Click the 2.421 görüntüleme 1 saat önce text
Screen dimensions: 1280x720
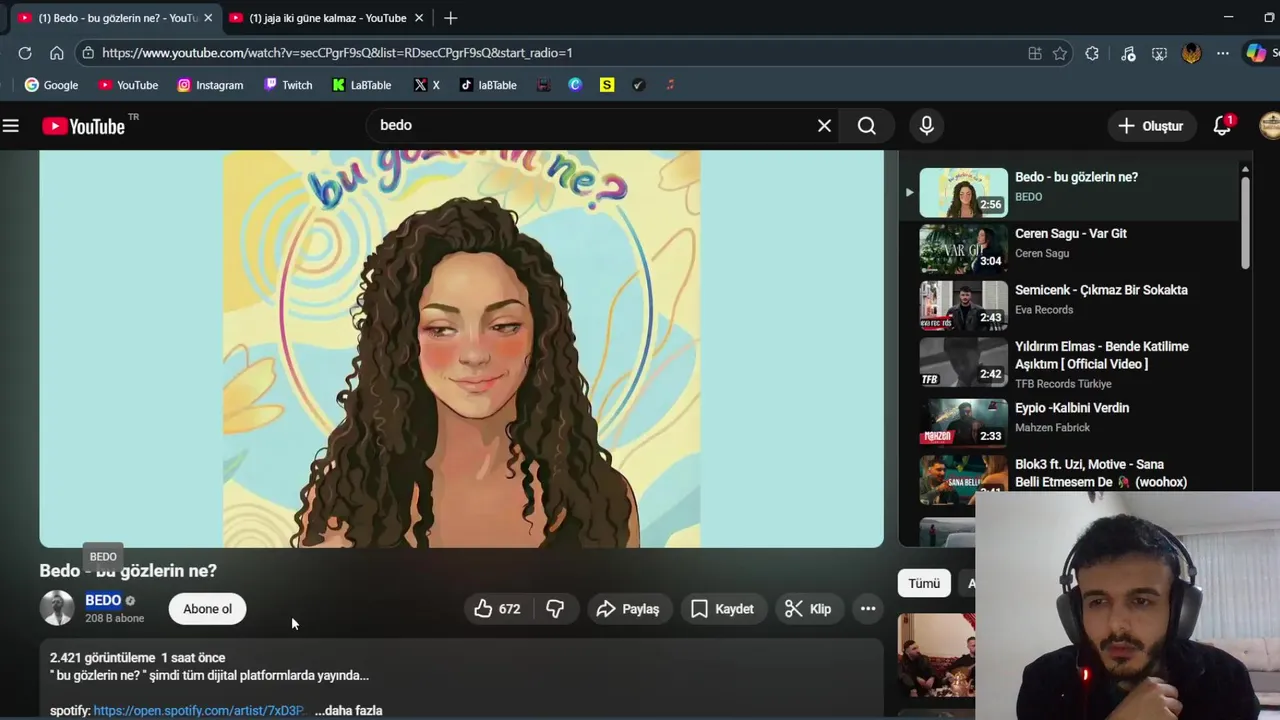[138, 658]
